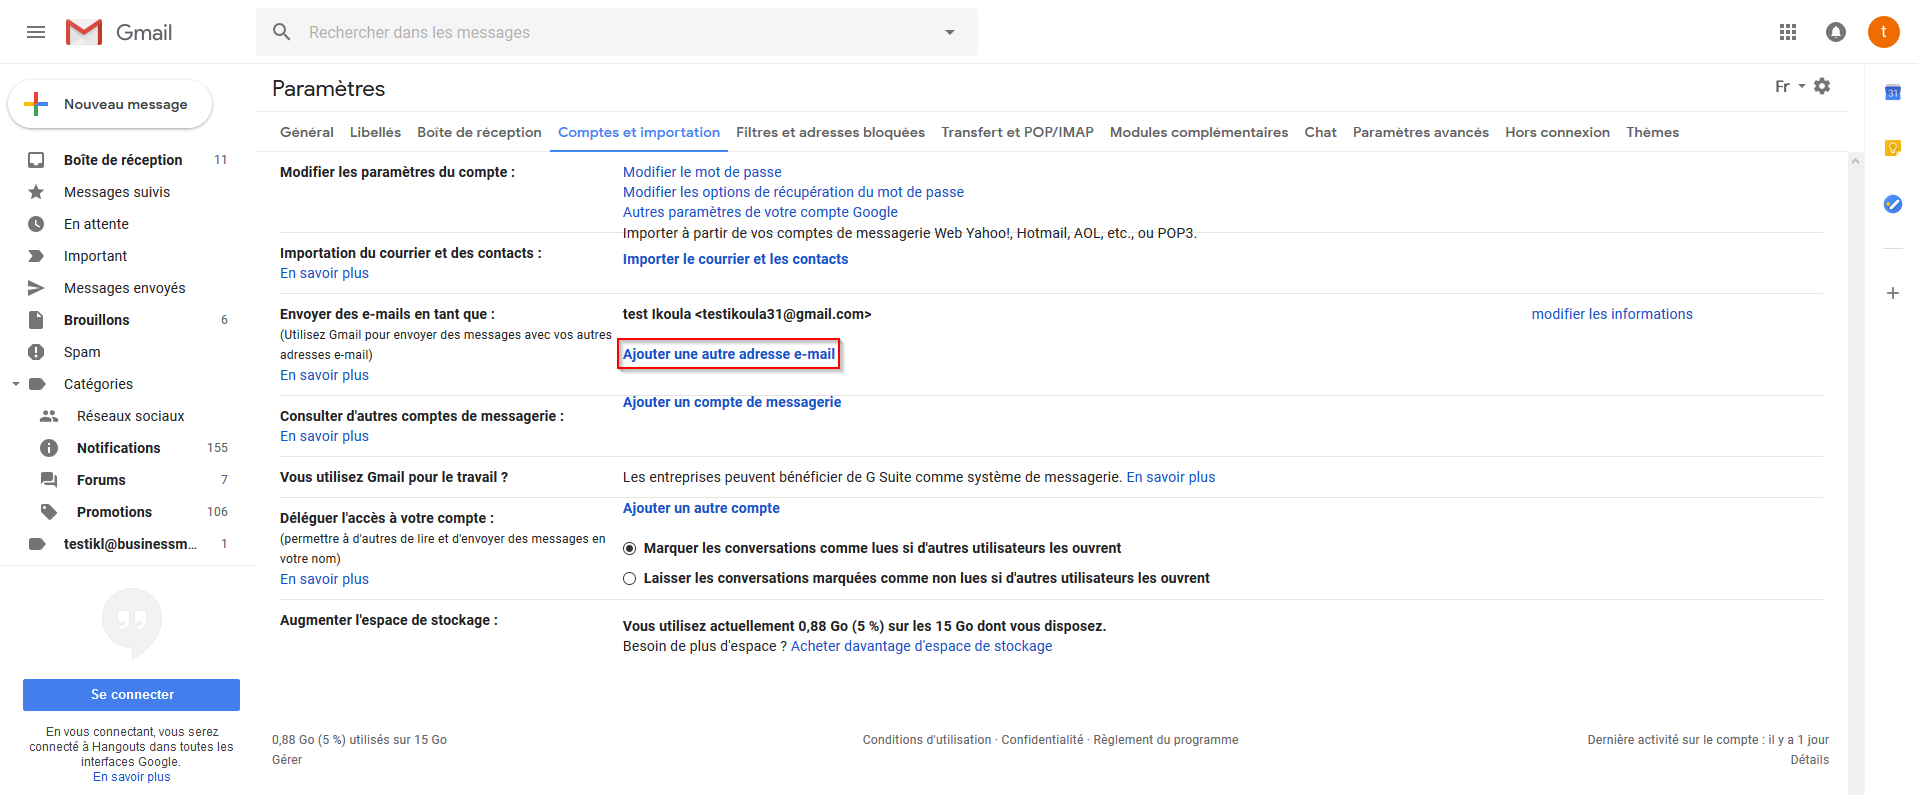This screenshot has width=1918, height=795.
Task: Click the Nouveau message button
Action: [x=110, y=104]
